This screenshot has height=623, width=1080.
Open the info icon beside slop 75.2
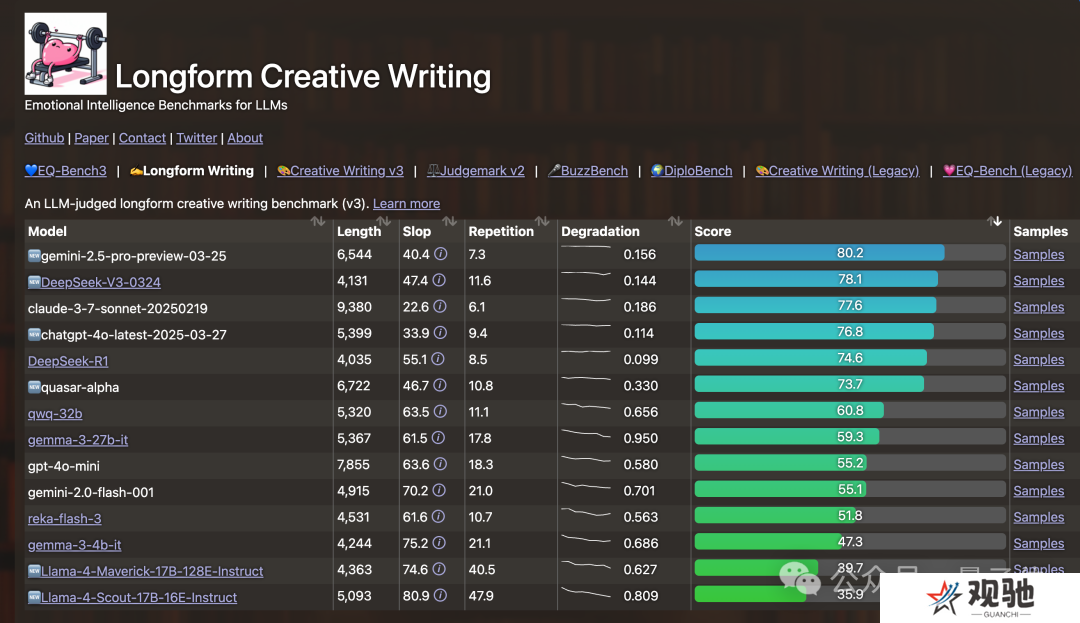click(439, 542)
